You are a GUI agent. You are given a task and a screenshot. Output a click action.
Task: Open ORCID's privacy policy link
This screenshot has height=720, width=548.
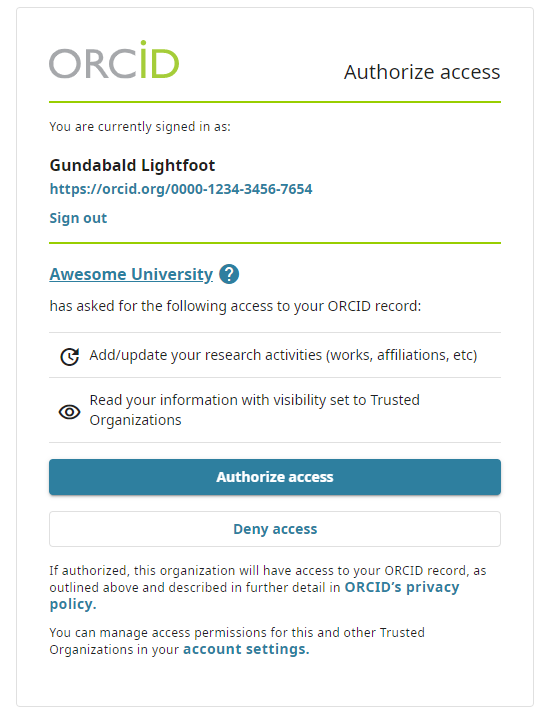254,596
